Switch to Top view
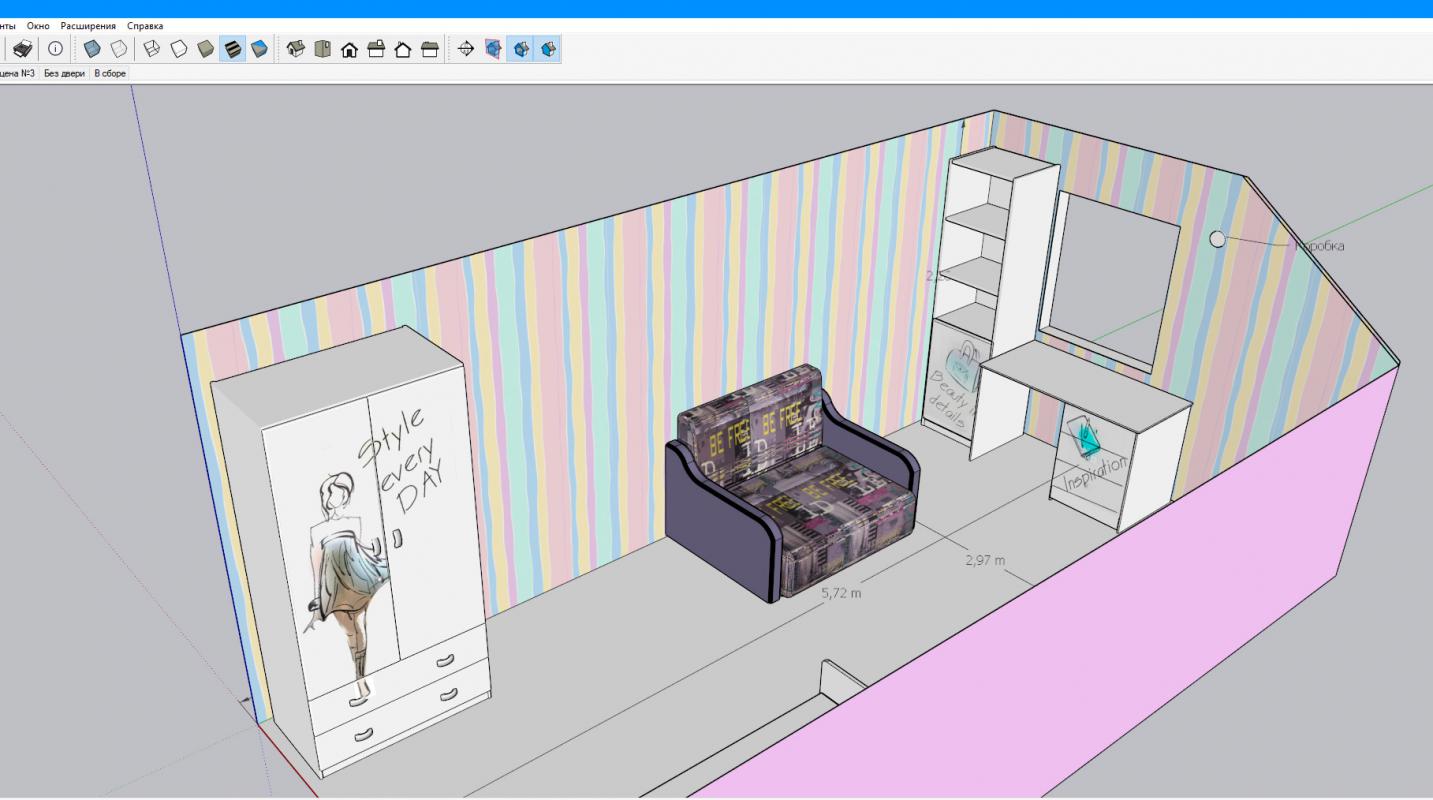This screenshot has height=800, width=1433. pyautogui.click(x=322, y=49)
